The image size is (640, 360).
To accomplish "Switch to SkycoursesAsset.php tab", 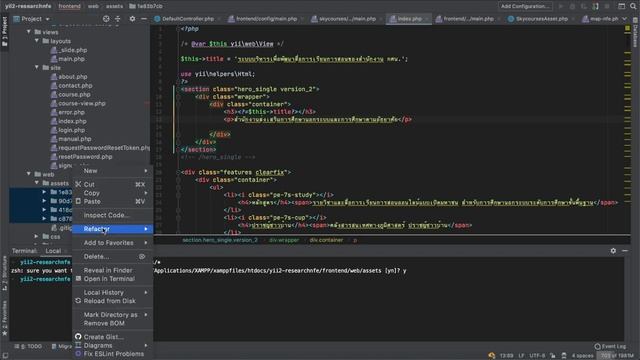I will click(x=541, y=19).
